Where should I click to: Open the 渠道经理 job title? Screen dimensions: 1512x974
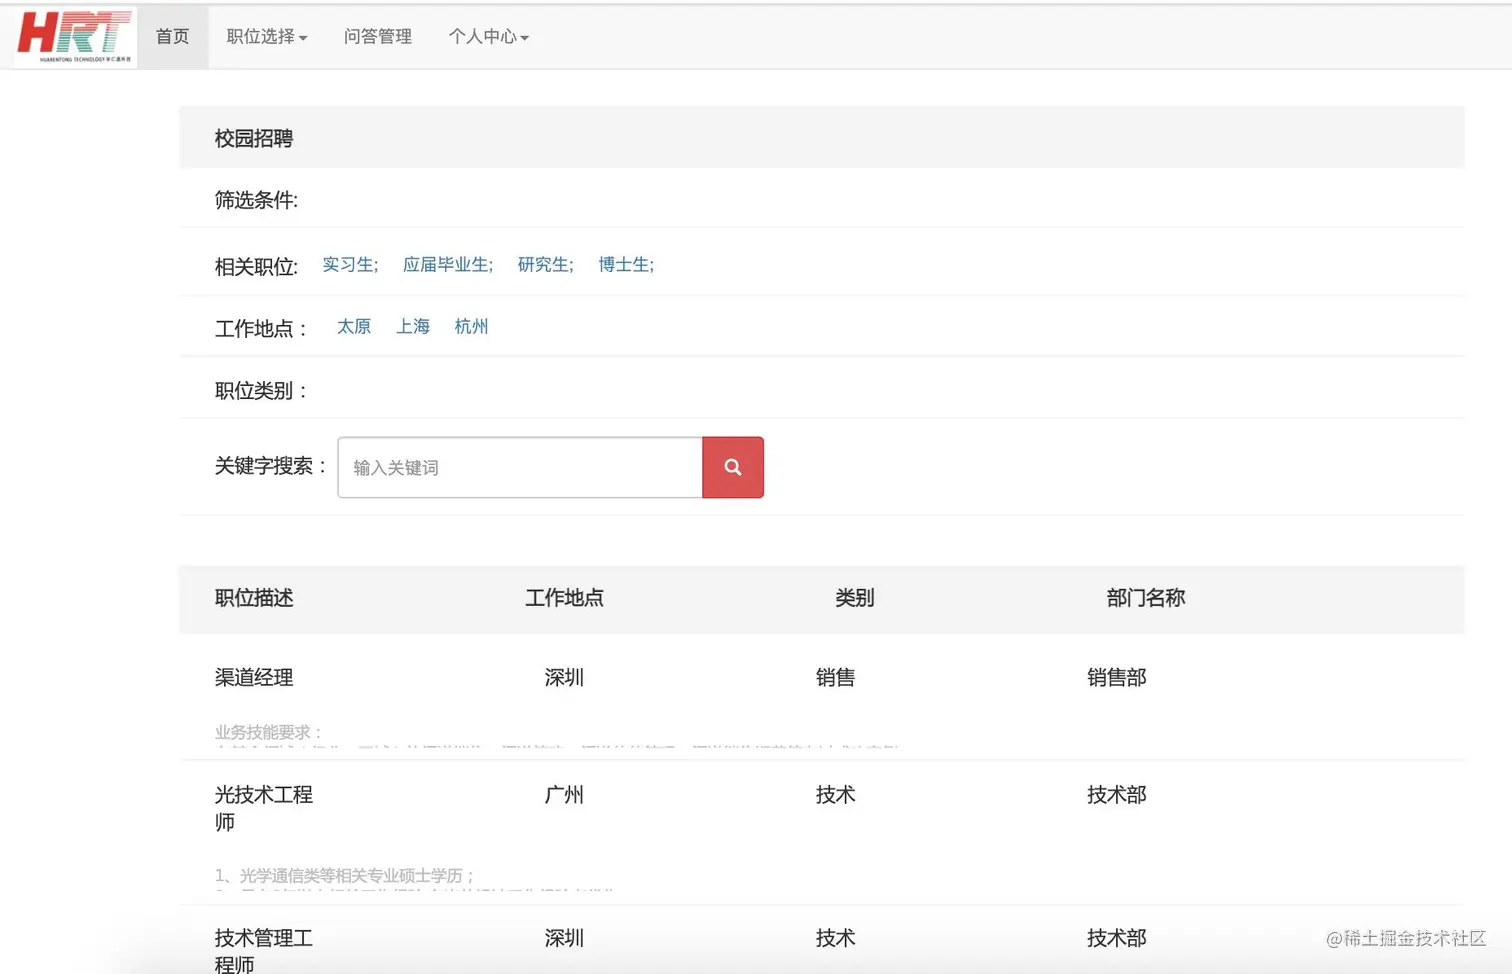(x=254, y=677)
